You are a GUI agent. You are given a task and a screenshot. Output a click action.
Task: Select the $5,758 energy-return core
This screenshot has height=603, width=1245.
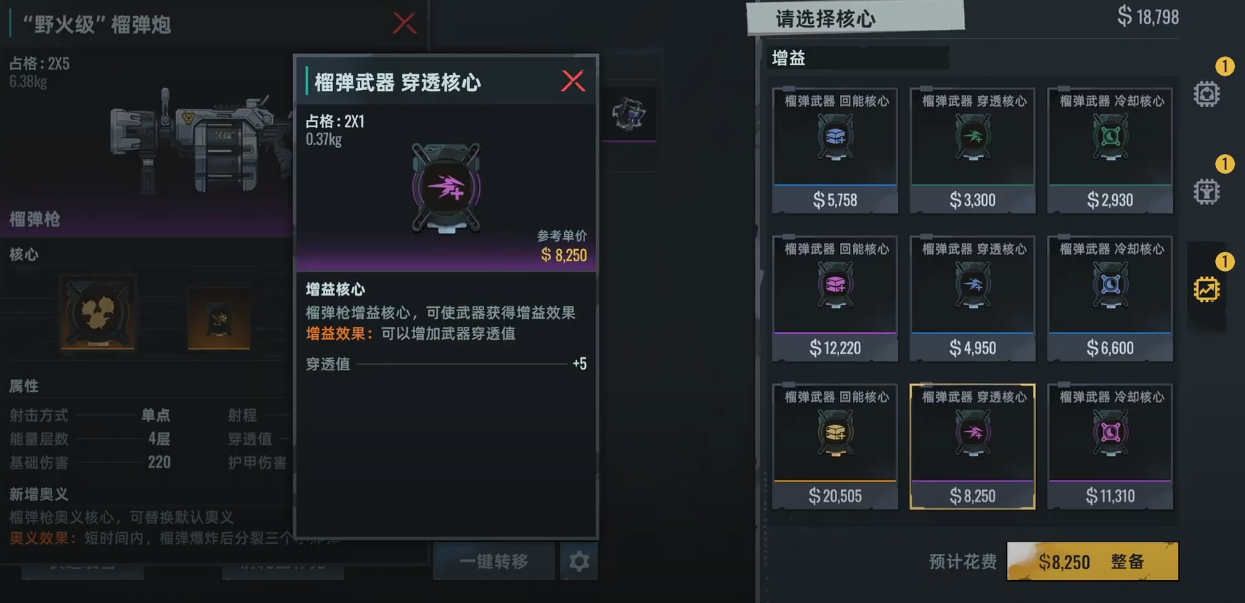click(835, 150)
